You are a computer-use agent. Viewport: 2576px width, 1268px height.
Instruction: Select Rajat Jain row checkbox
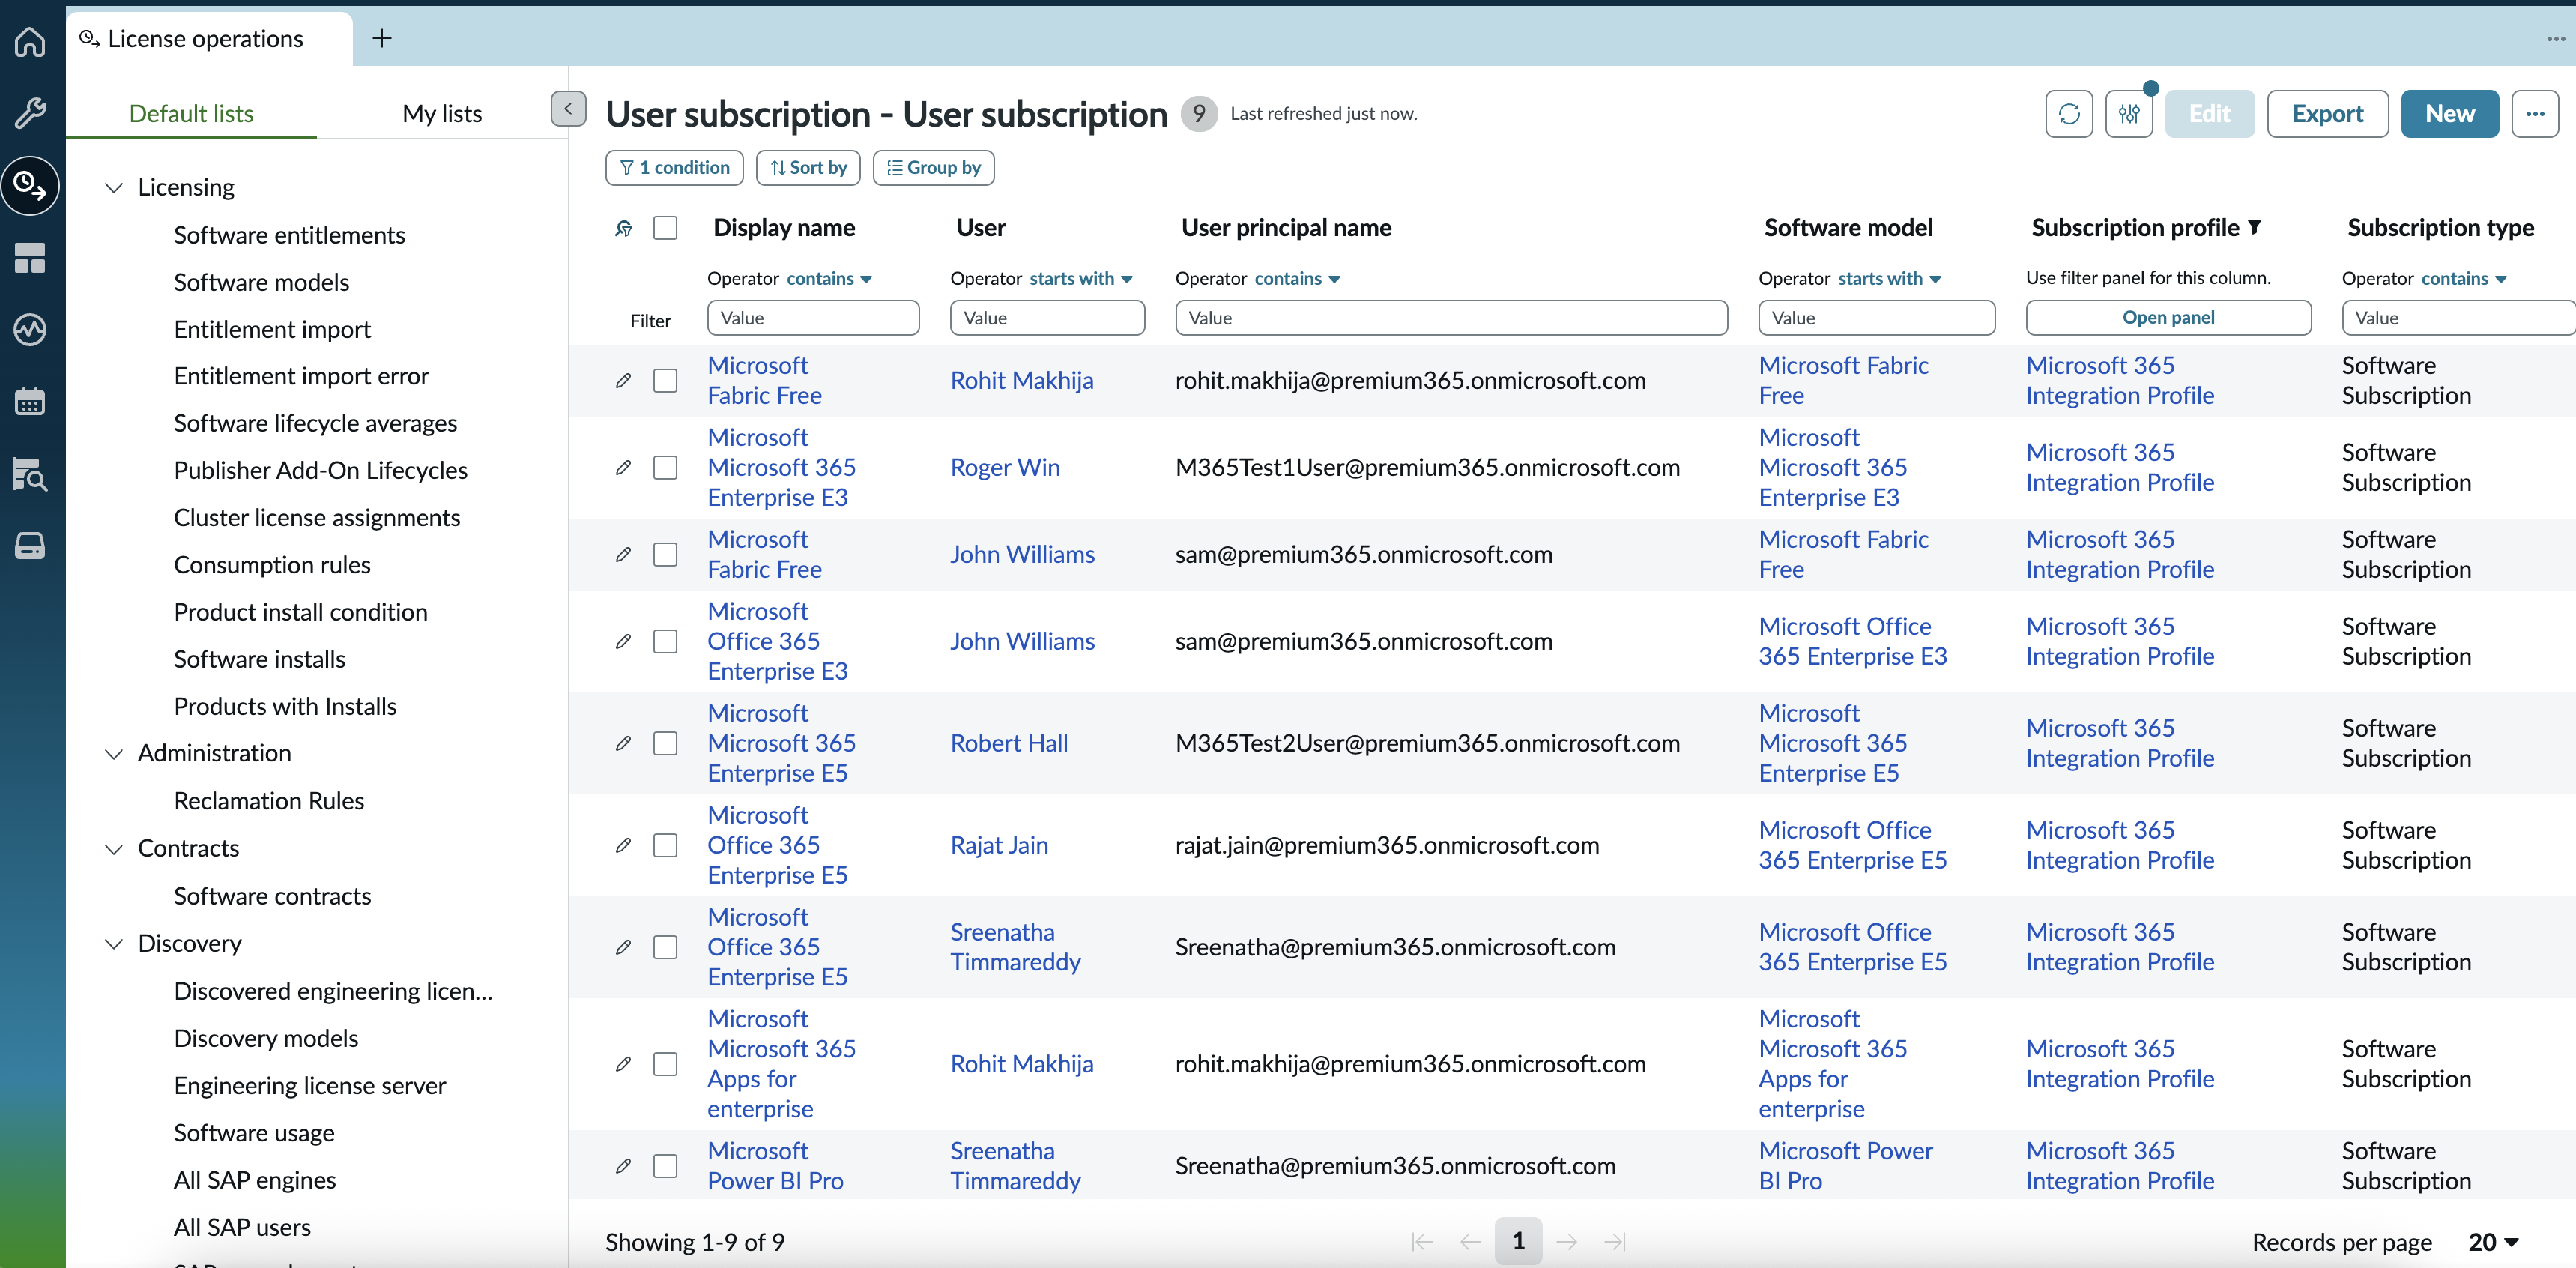(x=665, y=845)
